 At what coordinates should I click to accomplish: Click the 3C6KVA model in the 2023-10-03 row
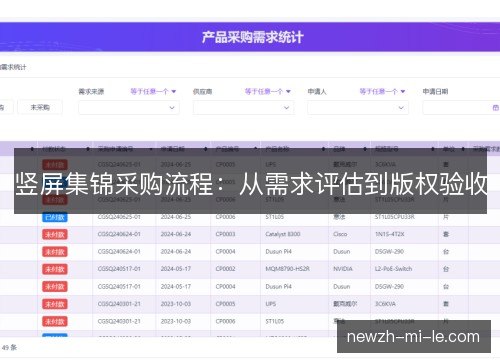pos(385,304)
